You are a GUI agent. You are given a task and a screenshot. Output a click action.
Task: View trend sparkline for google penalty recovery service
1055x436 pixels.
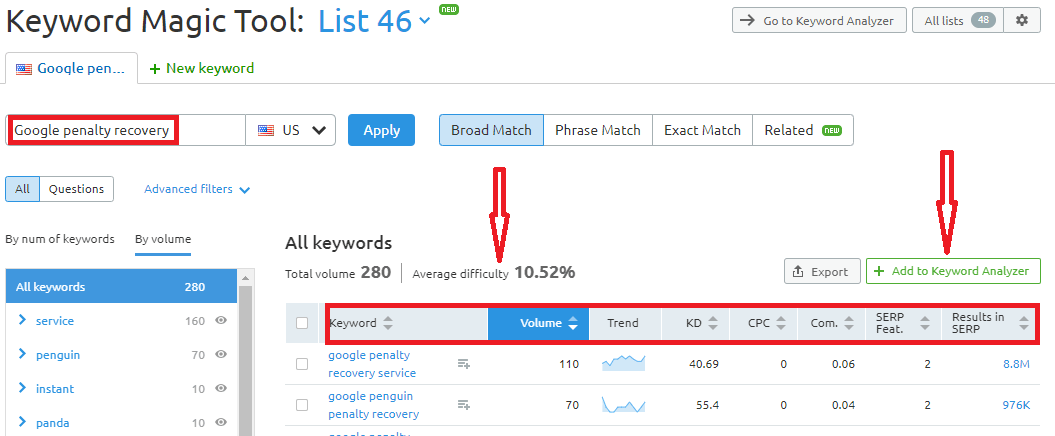[x=623, y=363]
